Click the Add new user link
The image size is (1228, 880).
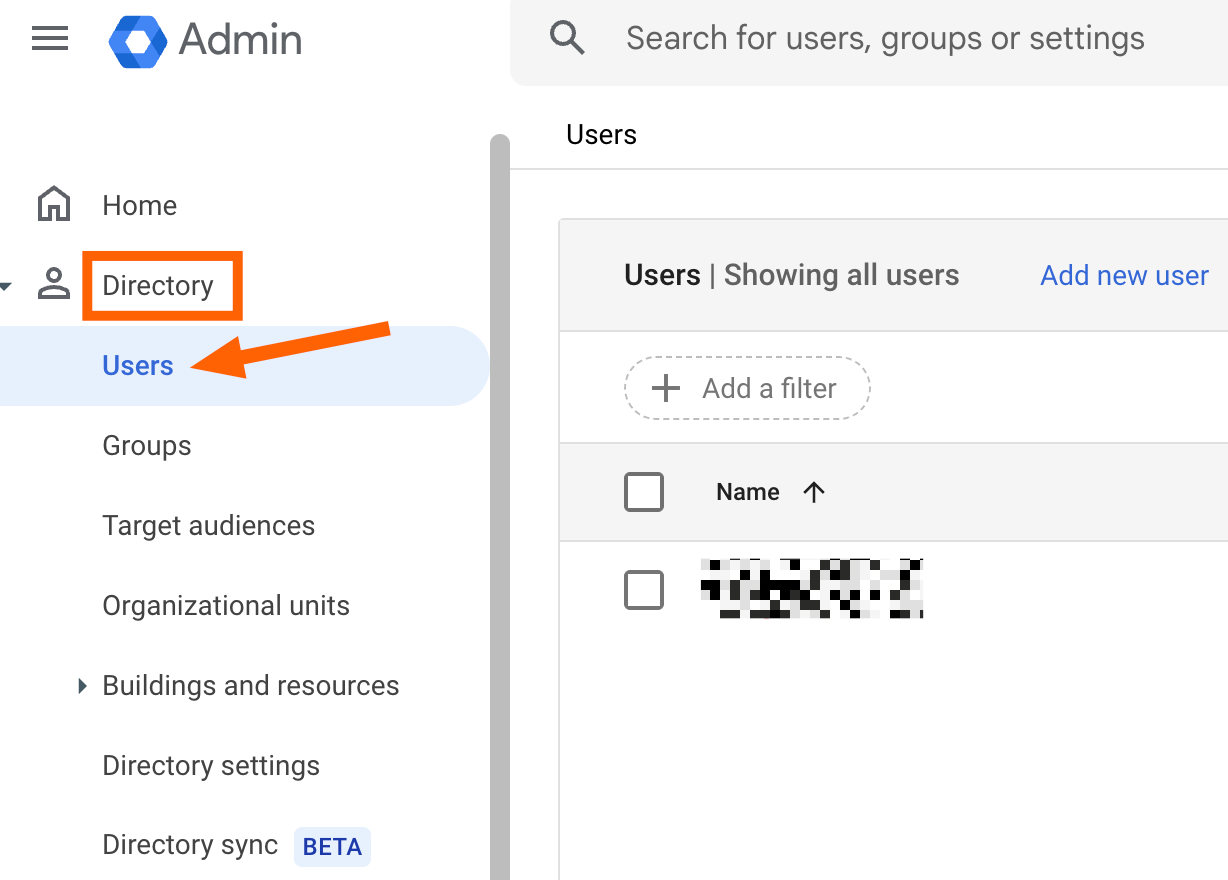coord(1124,276)
